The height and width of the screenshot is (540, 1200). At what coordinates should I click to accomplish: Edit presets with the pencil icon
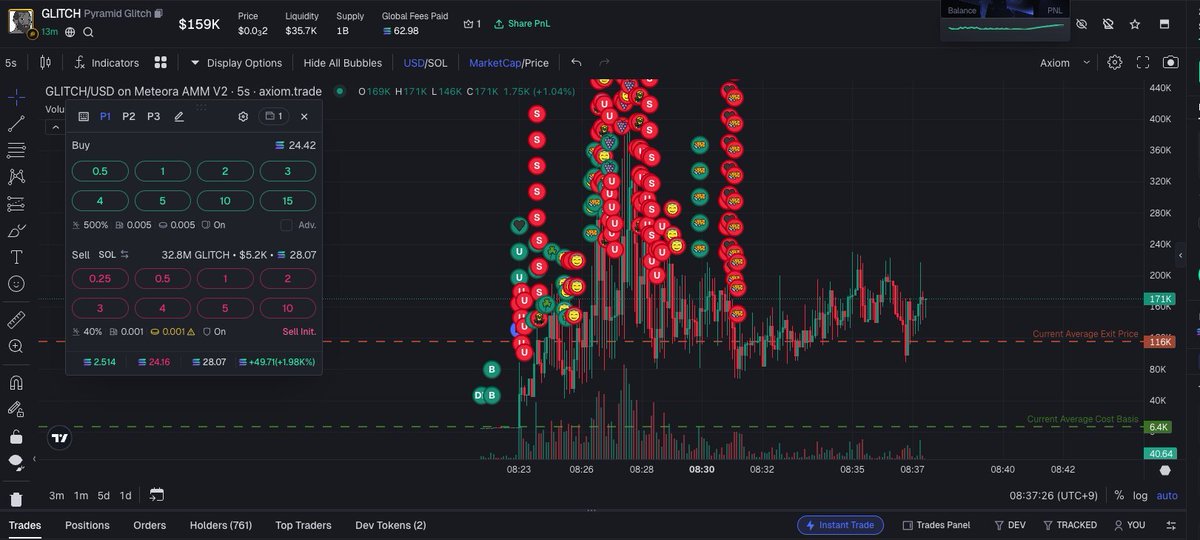pyautogui.click(x=179, y=116)
